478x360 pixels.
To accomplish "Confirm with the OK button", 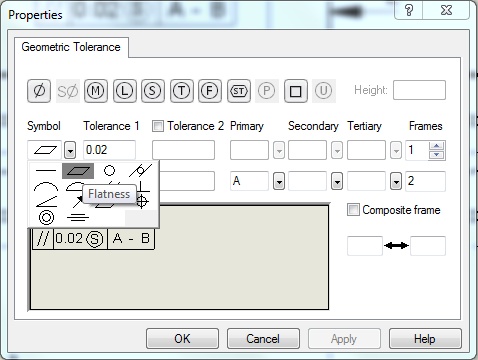I will coord(182,339).
